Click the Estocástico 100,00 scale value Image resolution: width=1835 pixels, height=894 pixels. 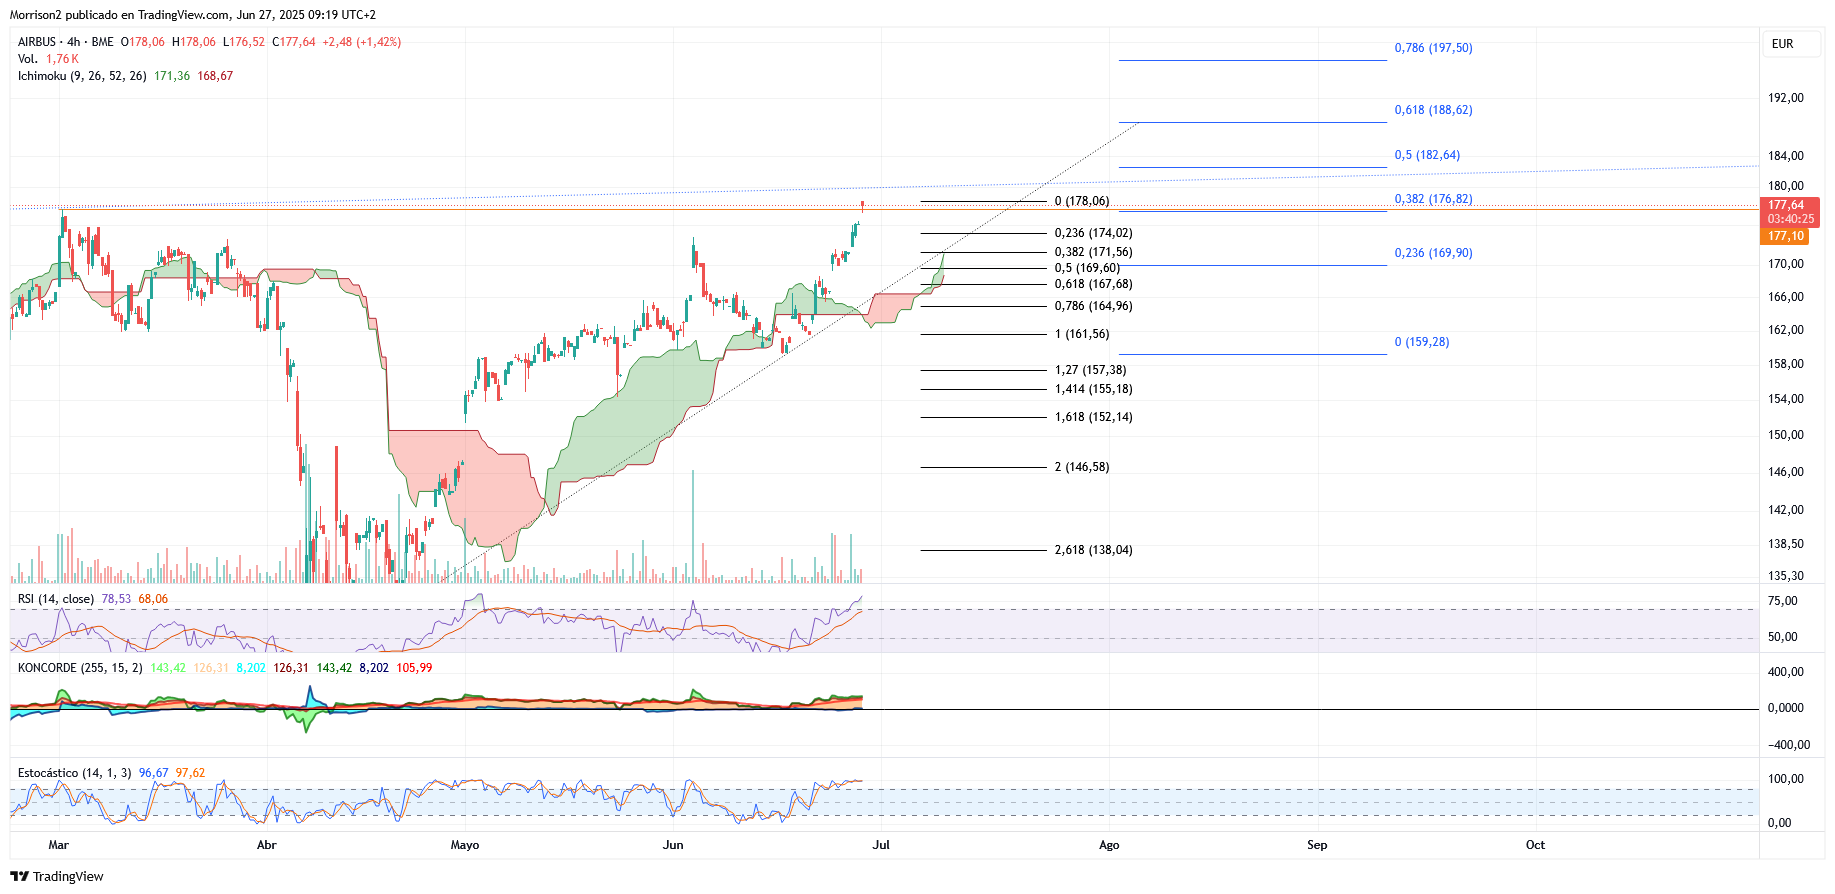[x=1786, y=779]
